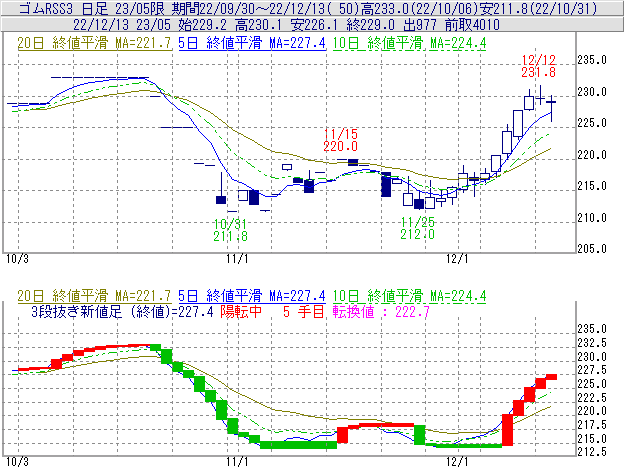The image size is (624, 475).
Task: Click the red '12/12 231.8' peak annotation
Action: (x=538, y=66)
